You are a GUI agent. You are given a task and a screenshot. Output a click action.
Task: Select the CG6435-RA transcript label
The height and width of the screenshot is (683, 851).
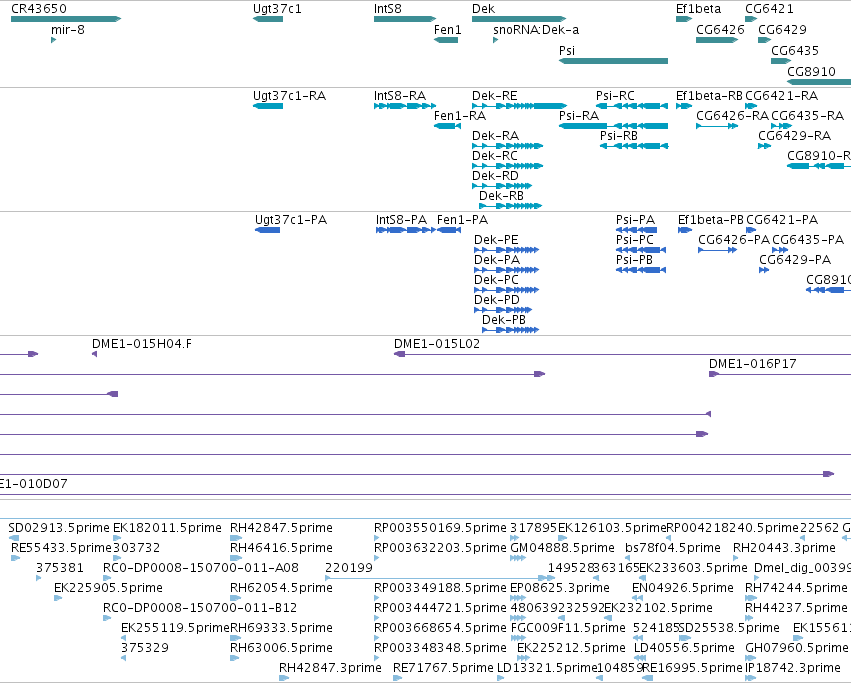808,116
